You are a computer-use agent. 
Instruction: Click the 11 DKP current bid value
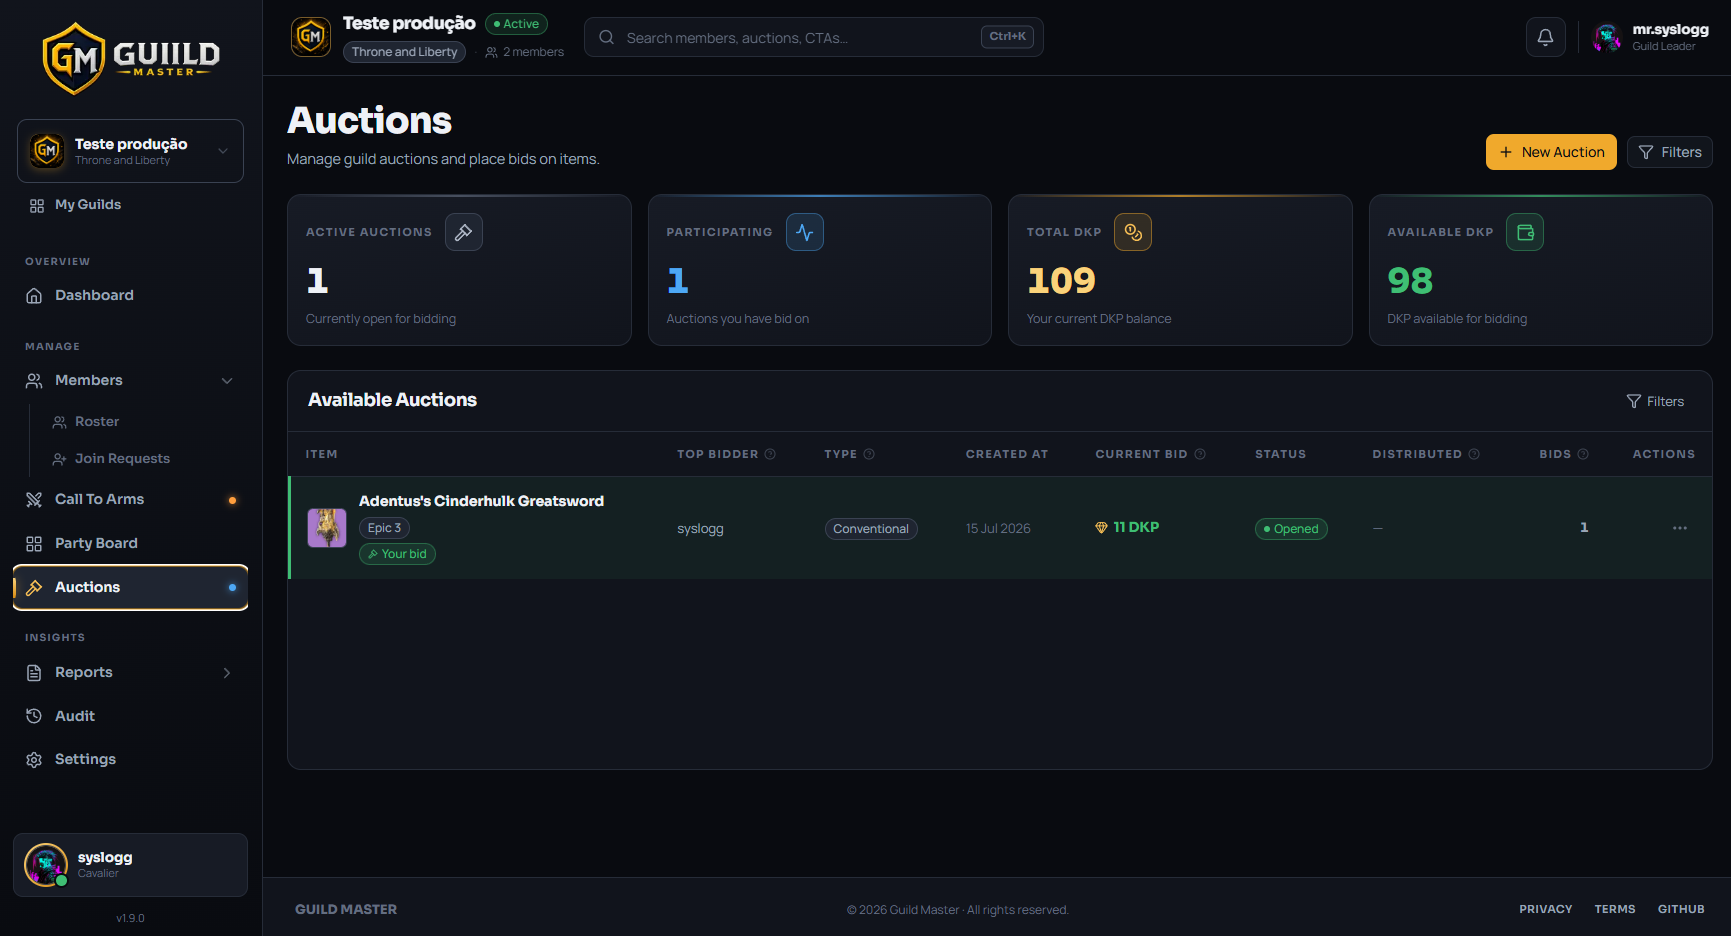(x=1136, y=527)
